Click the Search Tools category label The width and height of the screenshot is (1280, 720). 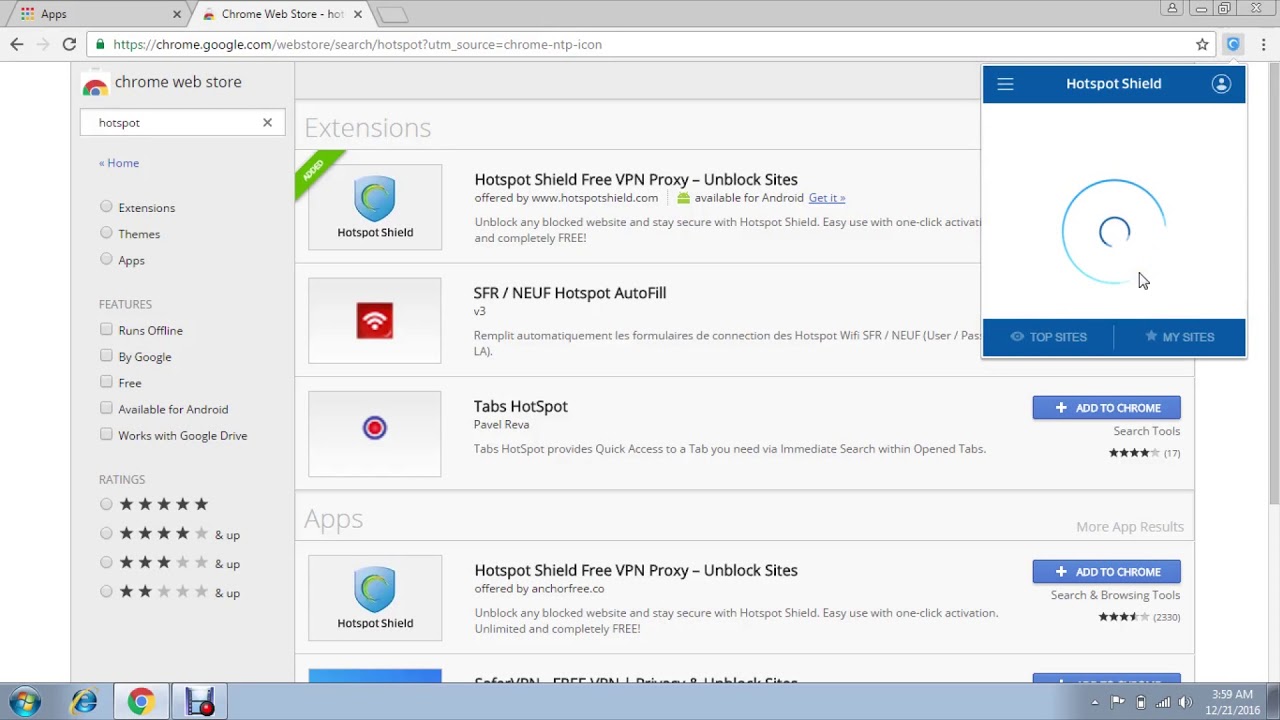click(1146, 431)
